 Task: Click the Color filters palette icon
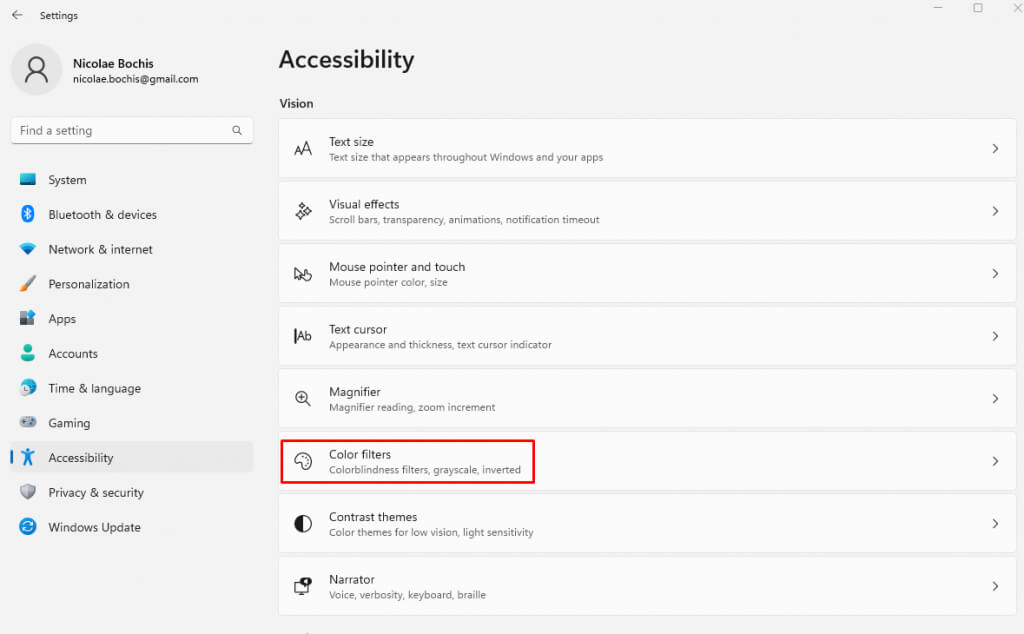pyautogui.click(x=303, y=461)
